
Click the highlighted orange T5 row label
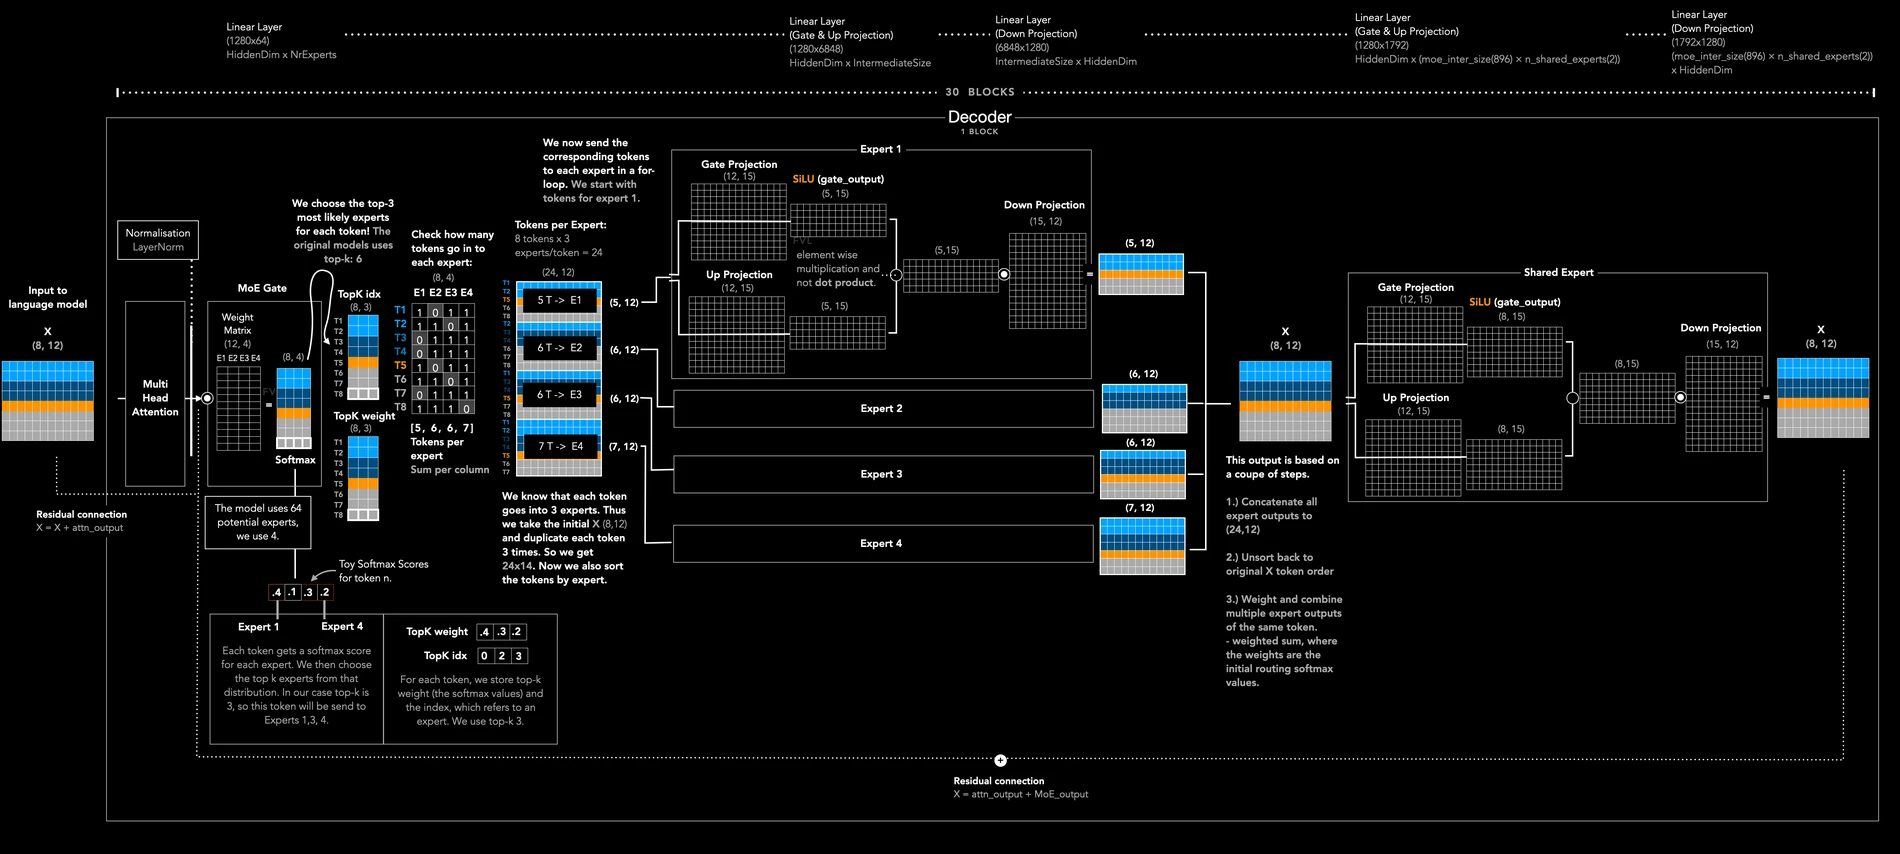point(400,366)
